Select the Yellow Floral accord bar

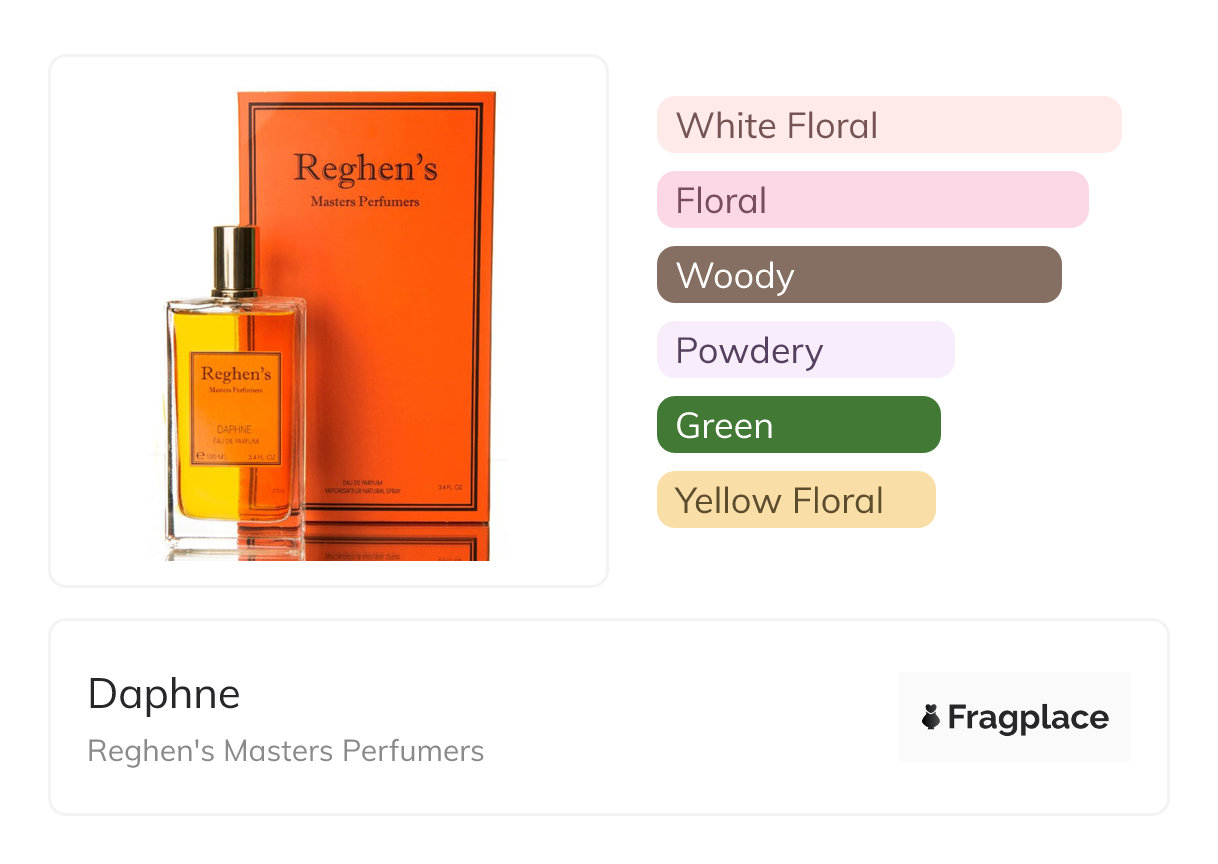pyautogui.click(x=795, y=500)
